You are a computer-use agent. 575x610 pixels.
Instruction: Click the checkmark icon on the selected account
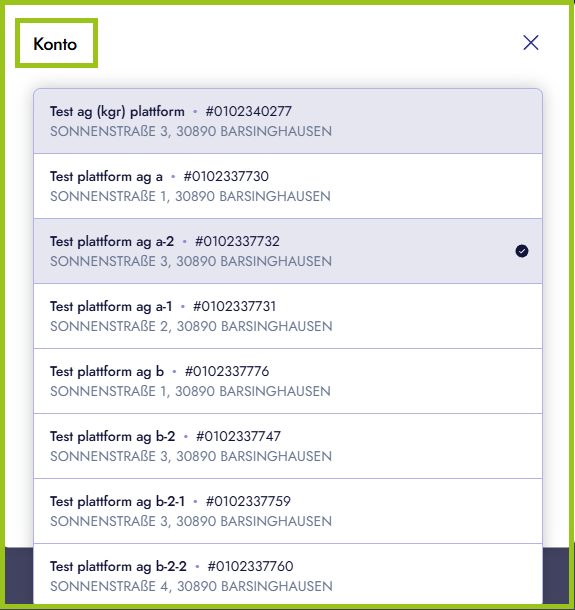[x=522, y=251]
